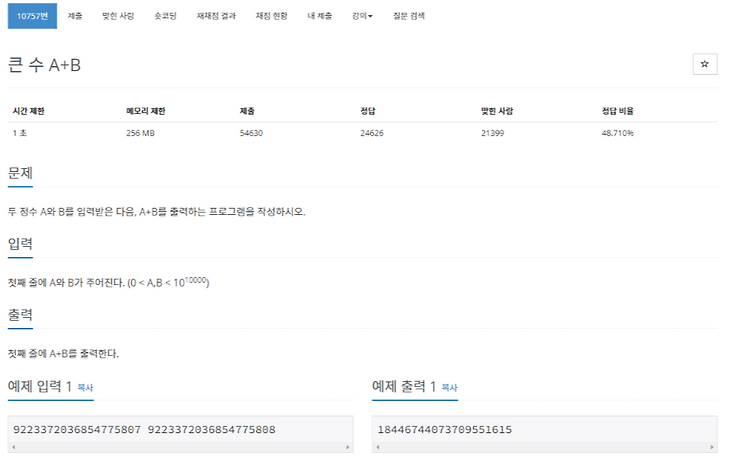Select the example output 18446744073709551615
This screenshot has width=750, height=461.
point(445,429)
